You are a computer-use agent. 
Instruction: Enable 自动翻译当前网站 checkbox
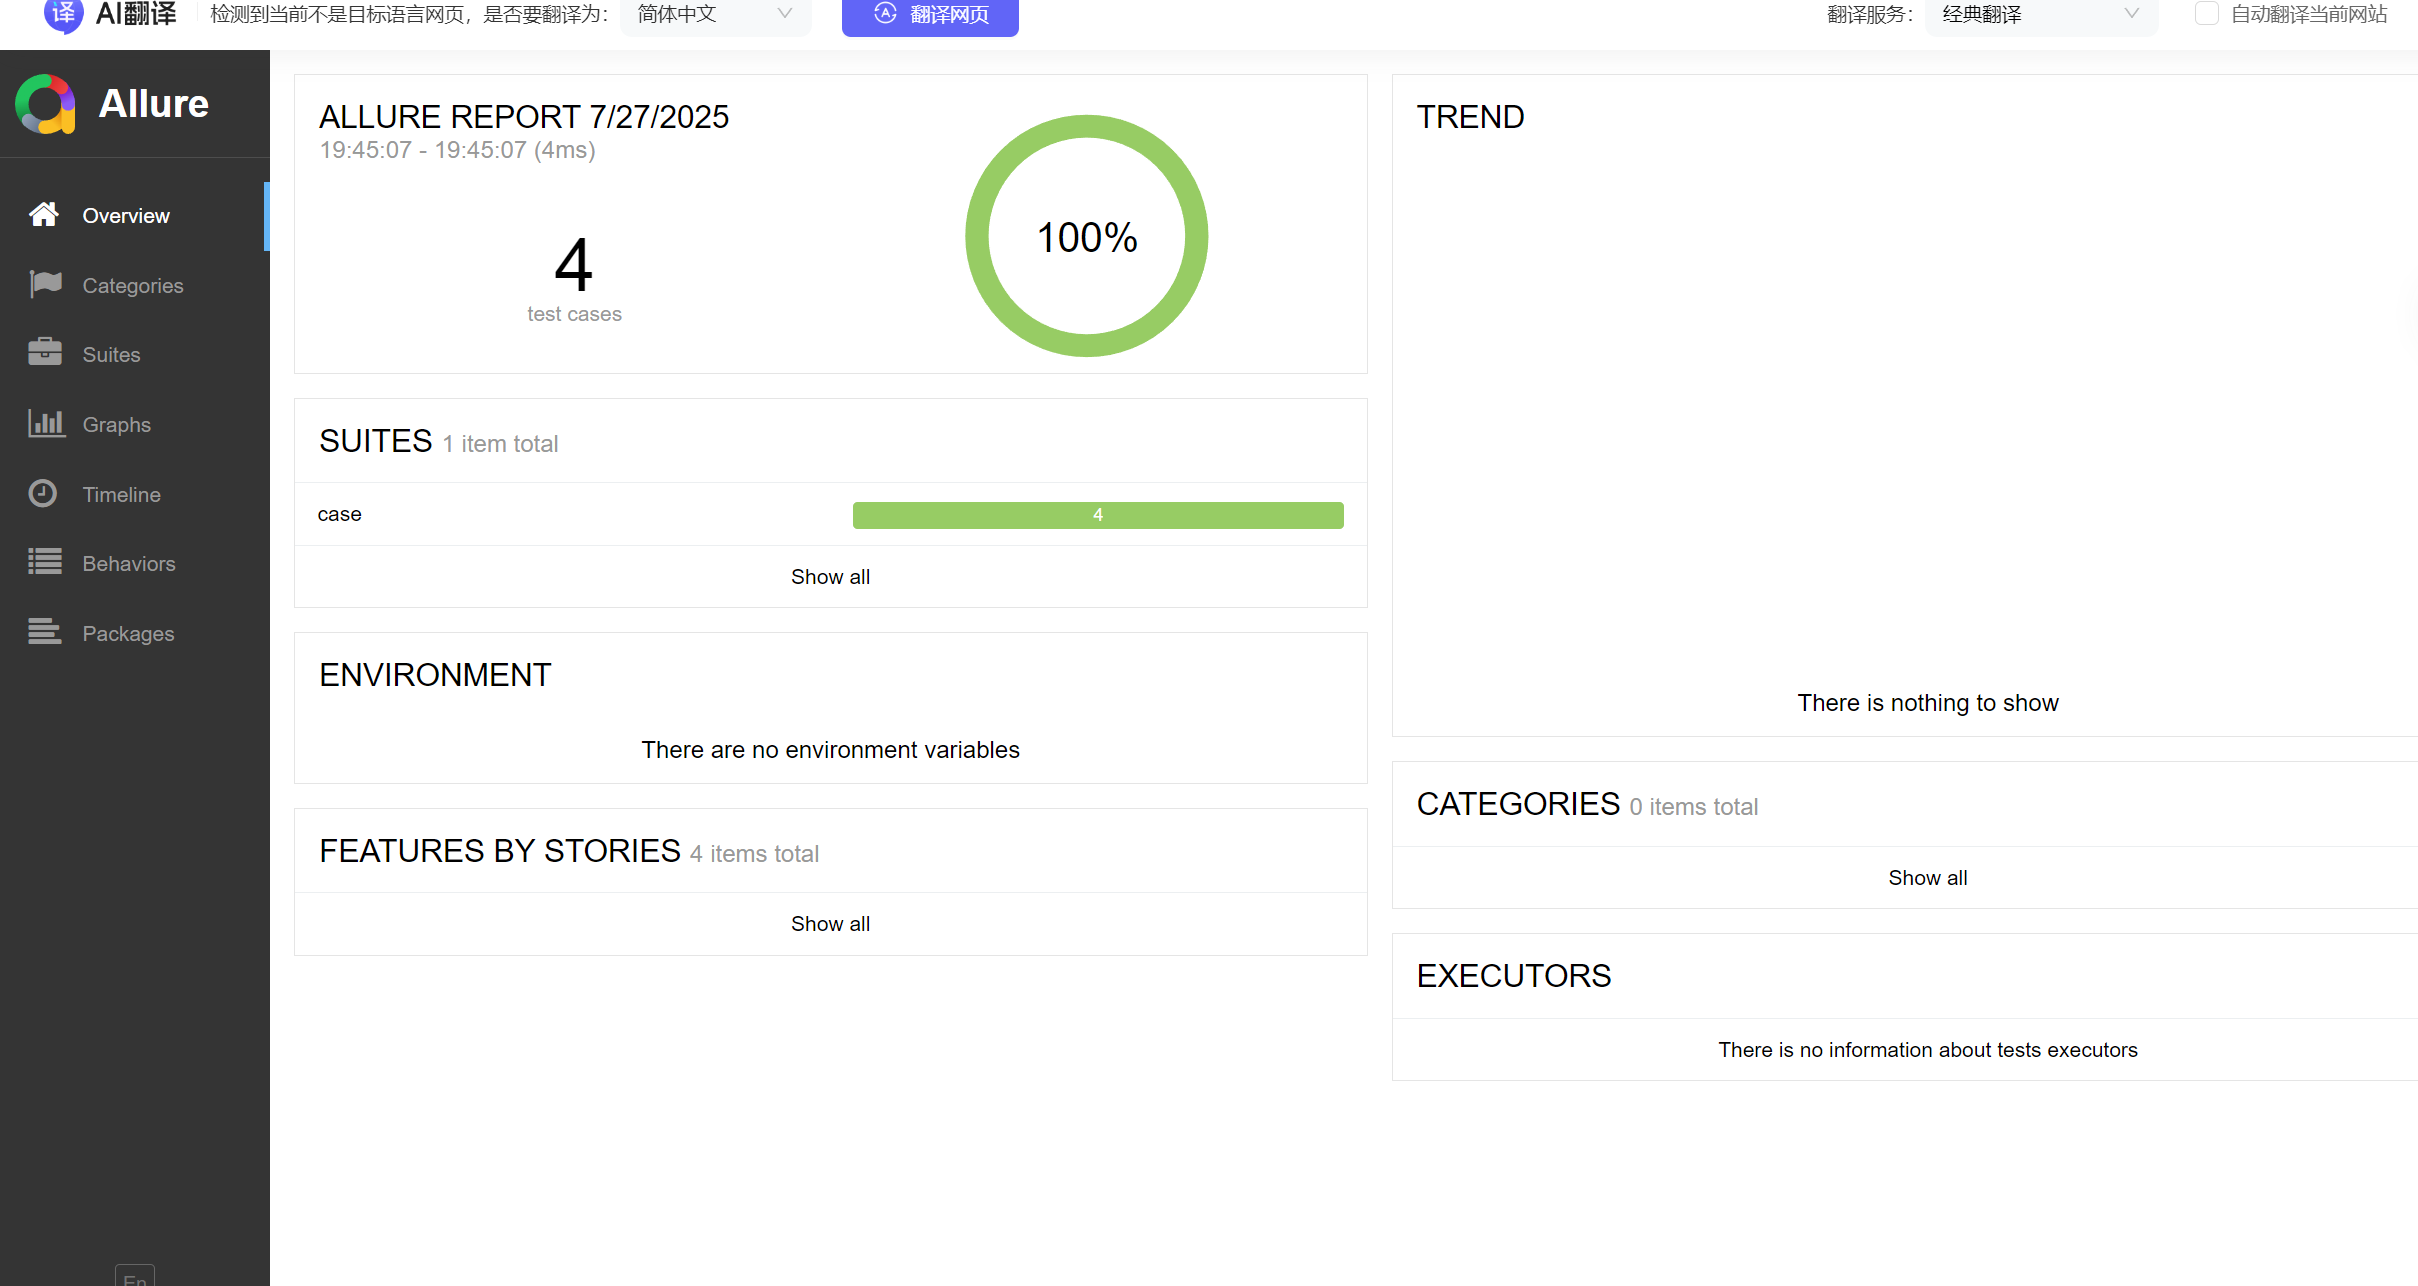[x=2206, y=14]
